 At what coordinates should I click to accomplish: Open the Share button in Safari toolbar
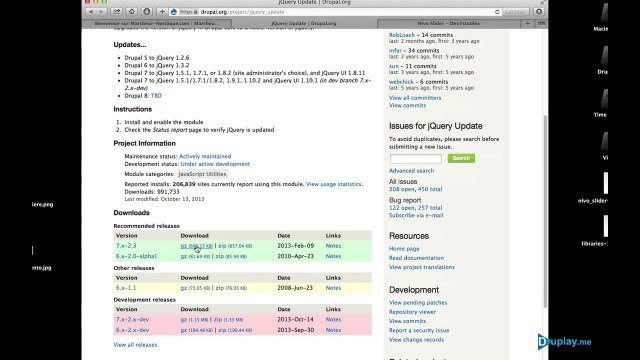coord(117,12)
